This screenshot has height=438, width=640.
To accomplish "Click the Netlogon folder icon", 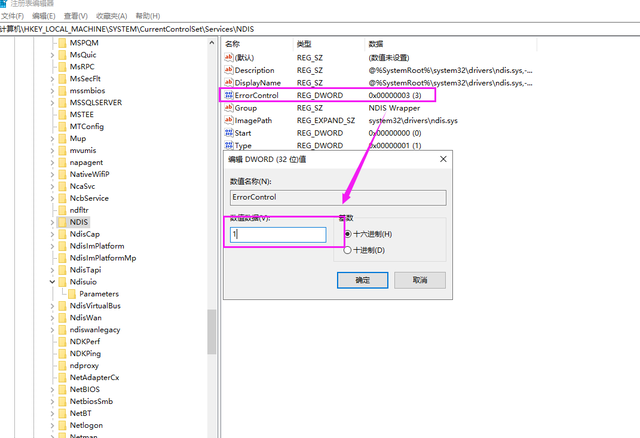I will pos(62,425).
